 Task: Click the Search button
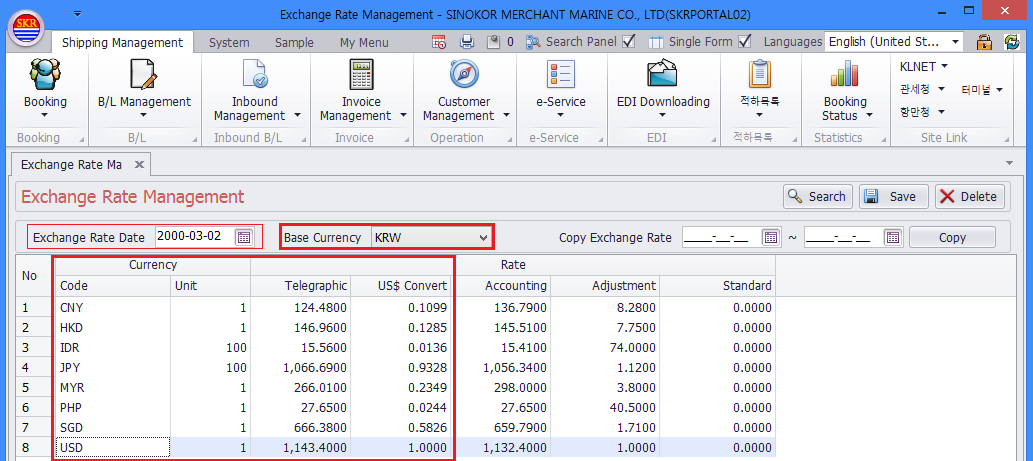pyautogui.click(x=818, y=196)
